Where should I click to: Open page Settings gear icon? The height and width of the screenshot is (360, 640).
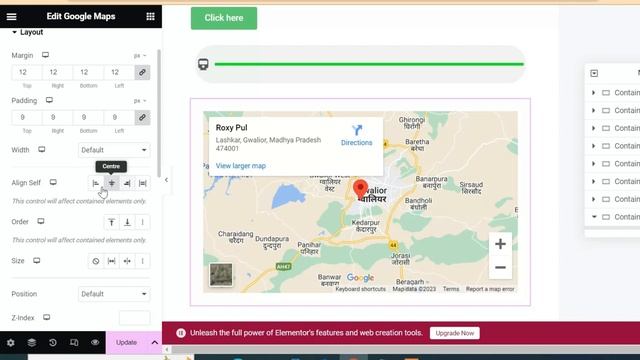tap(11, 342)
